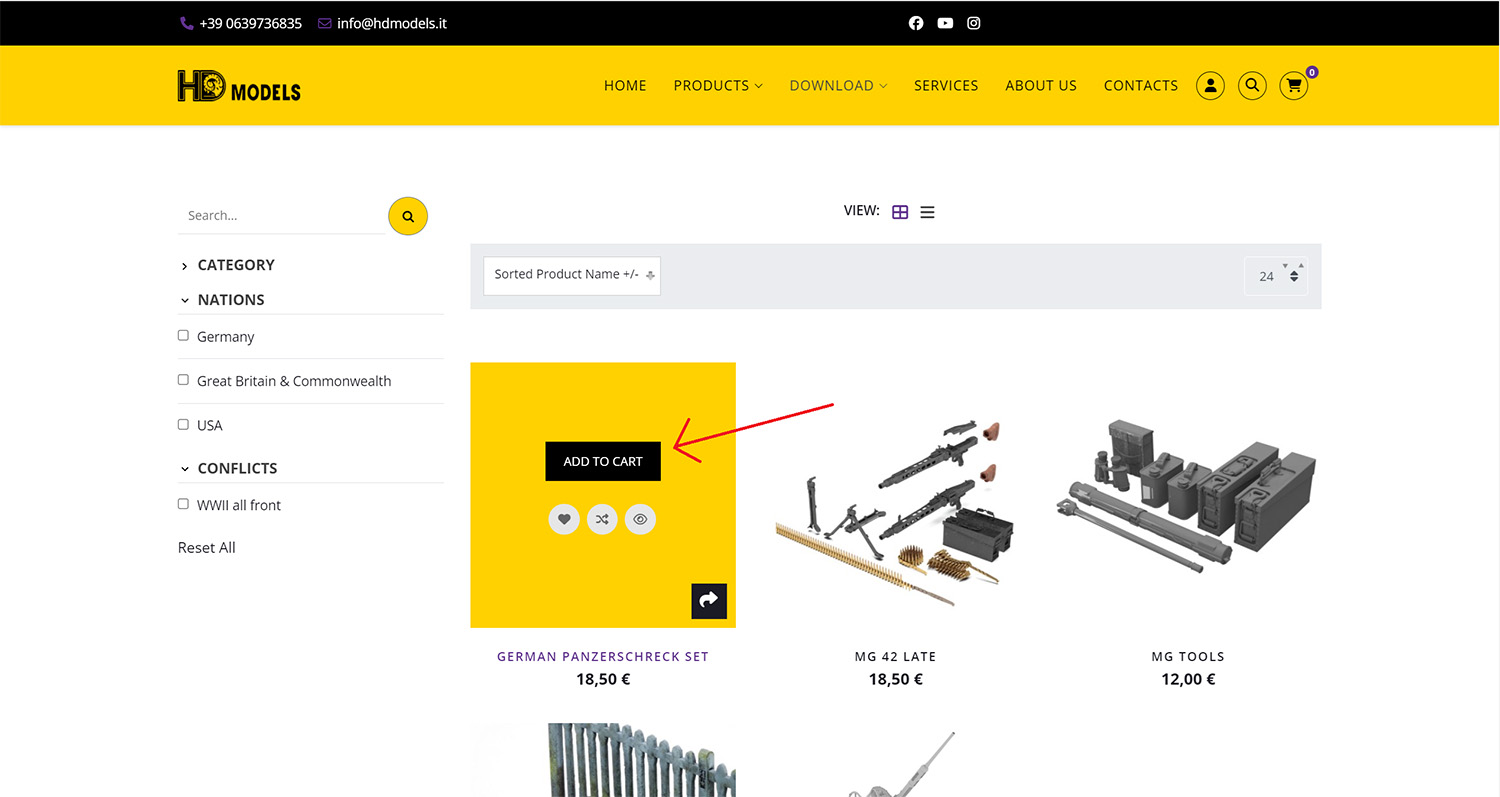This screenshot has height=797, width=1500.
Task: Check the Germany nation filter
Action: point(183,336)
